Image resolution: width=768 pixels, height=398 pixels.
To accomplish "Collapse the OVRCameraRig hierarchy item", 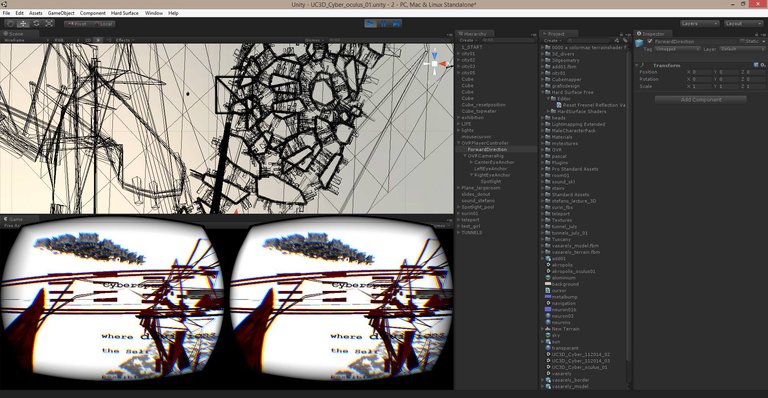I will (465, 156).
